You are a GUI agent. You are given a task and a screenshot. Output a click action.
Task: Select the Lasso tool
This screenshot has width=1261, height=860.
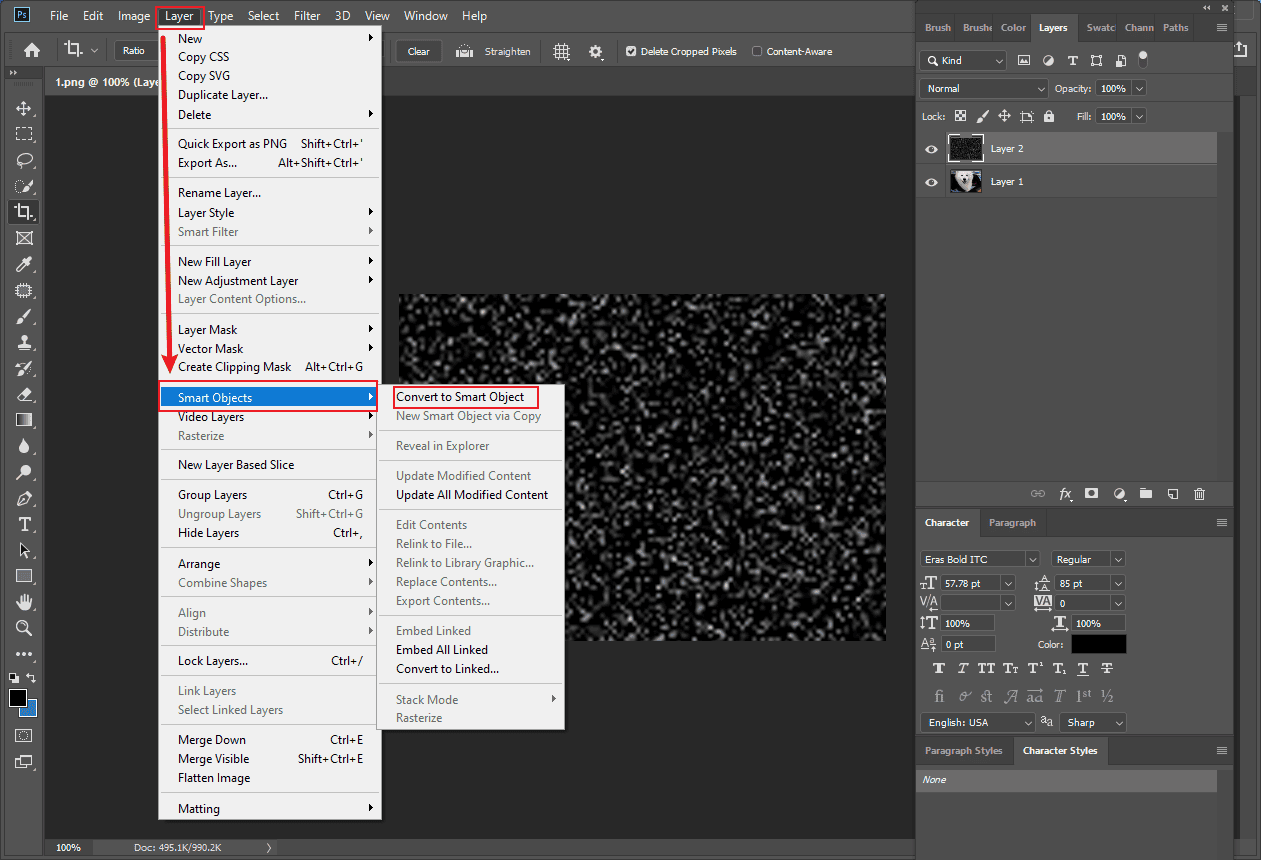click(24, 160)
